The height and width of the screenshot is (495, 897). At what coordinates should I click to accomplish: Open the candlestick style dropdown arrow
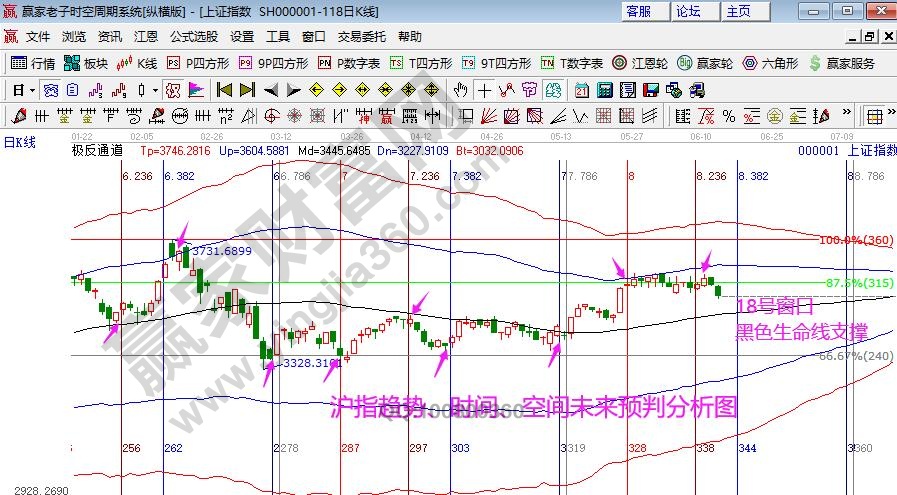155,89
